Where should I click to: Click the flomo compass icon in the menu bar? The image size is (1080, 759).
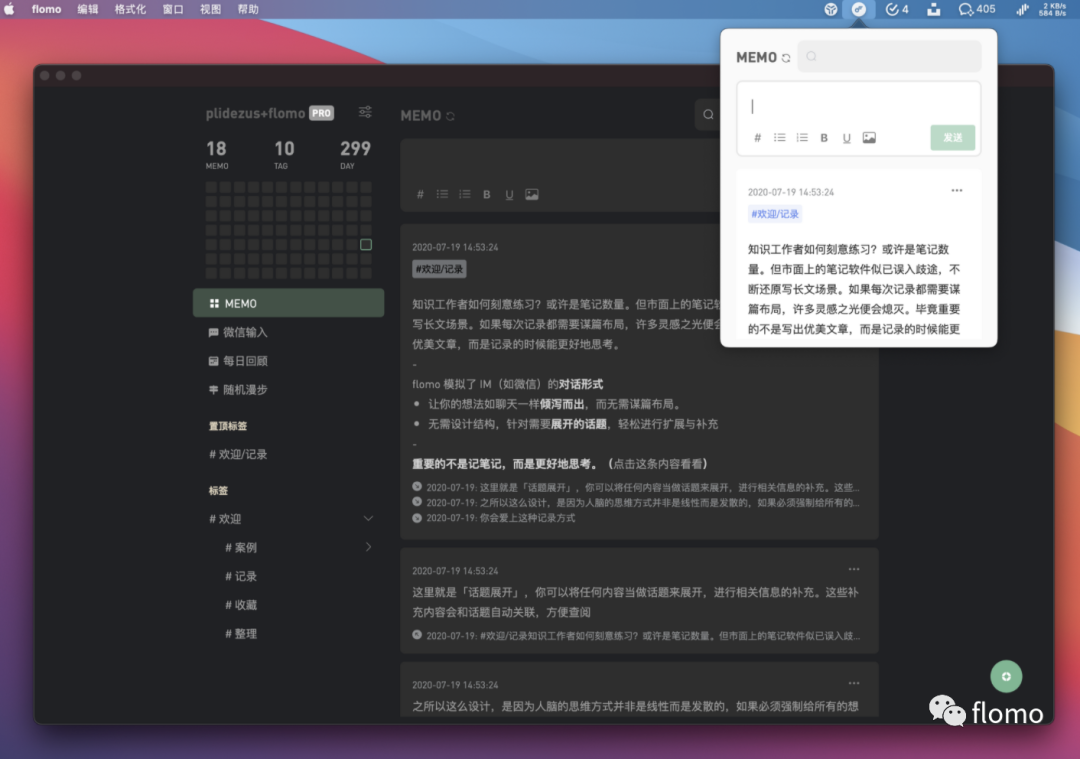pos(858,9)
